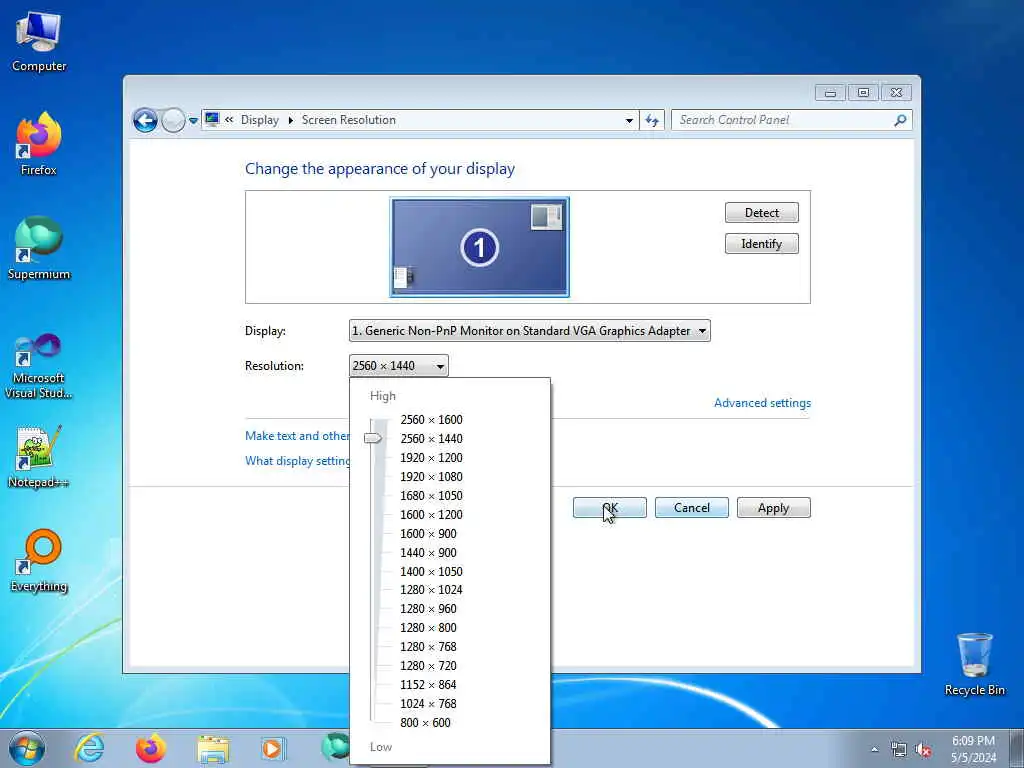
Task: Open the 'What display settings' help link
Action: pos(297,460)
